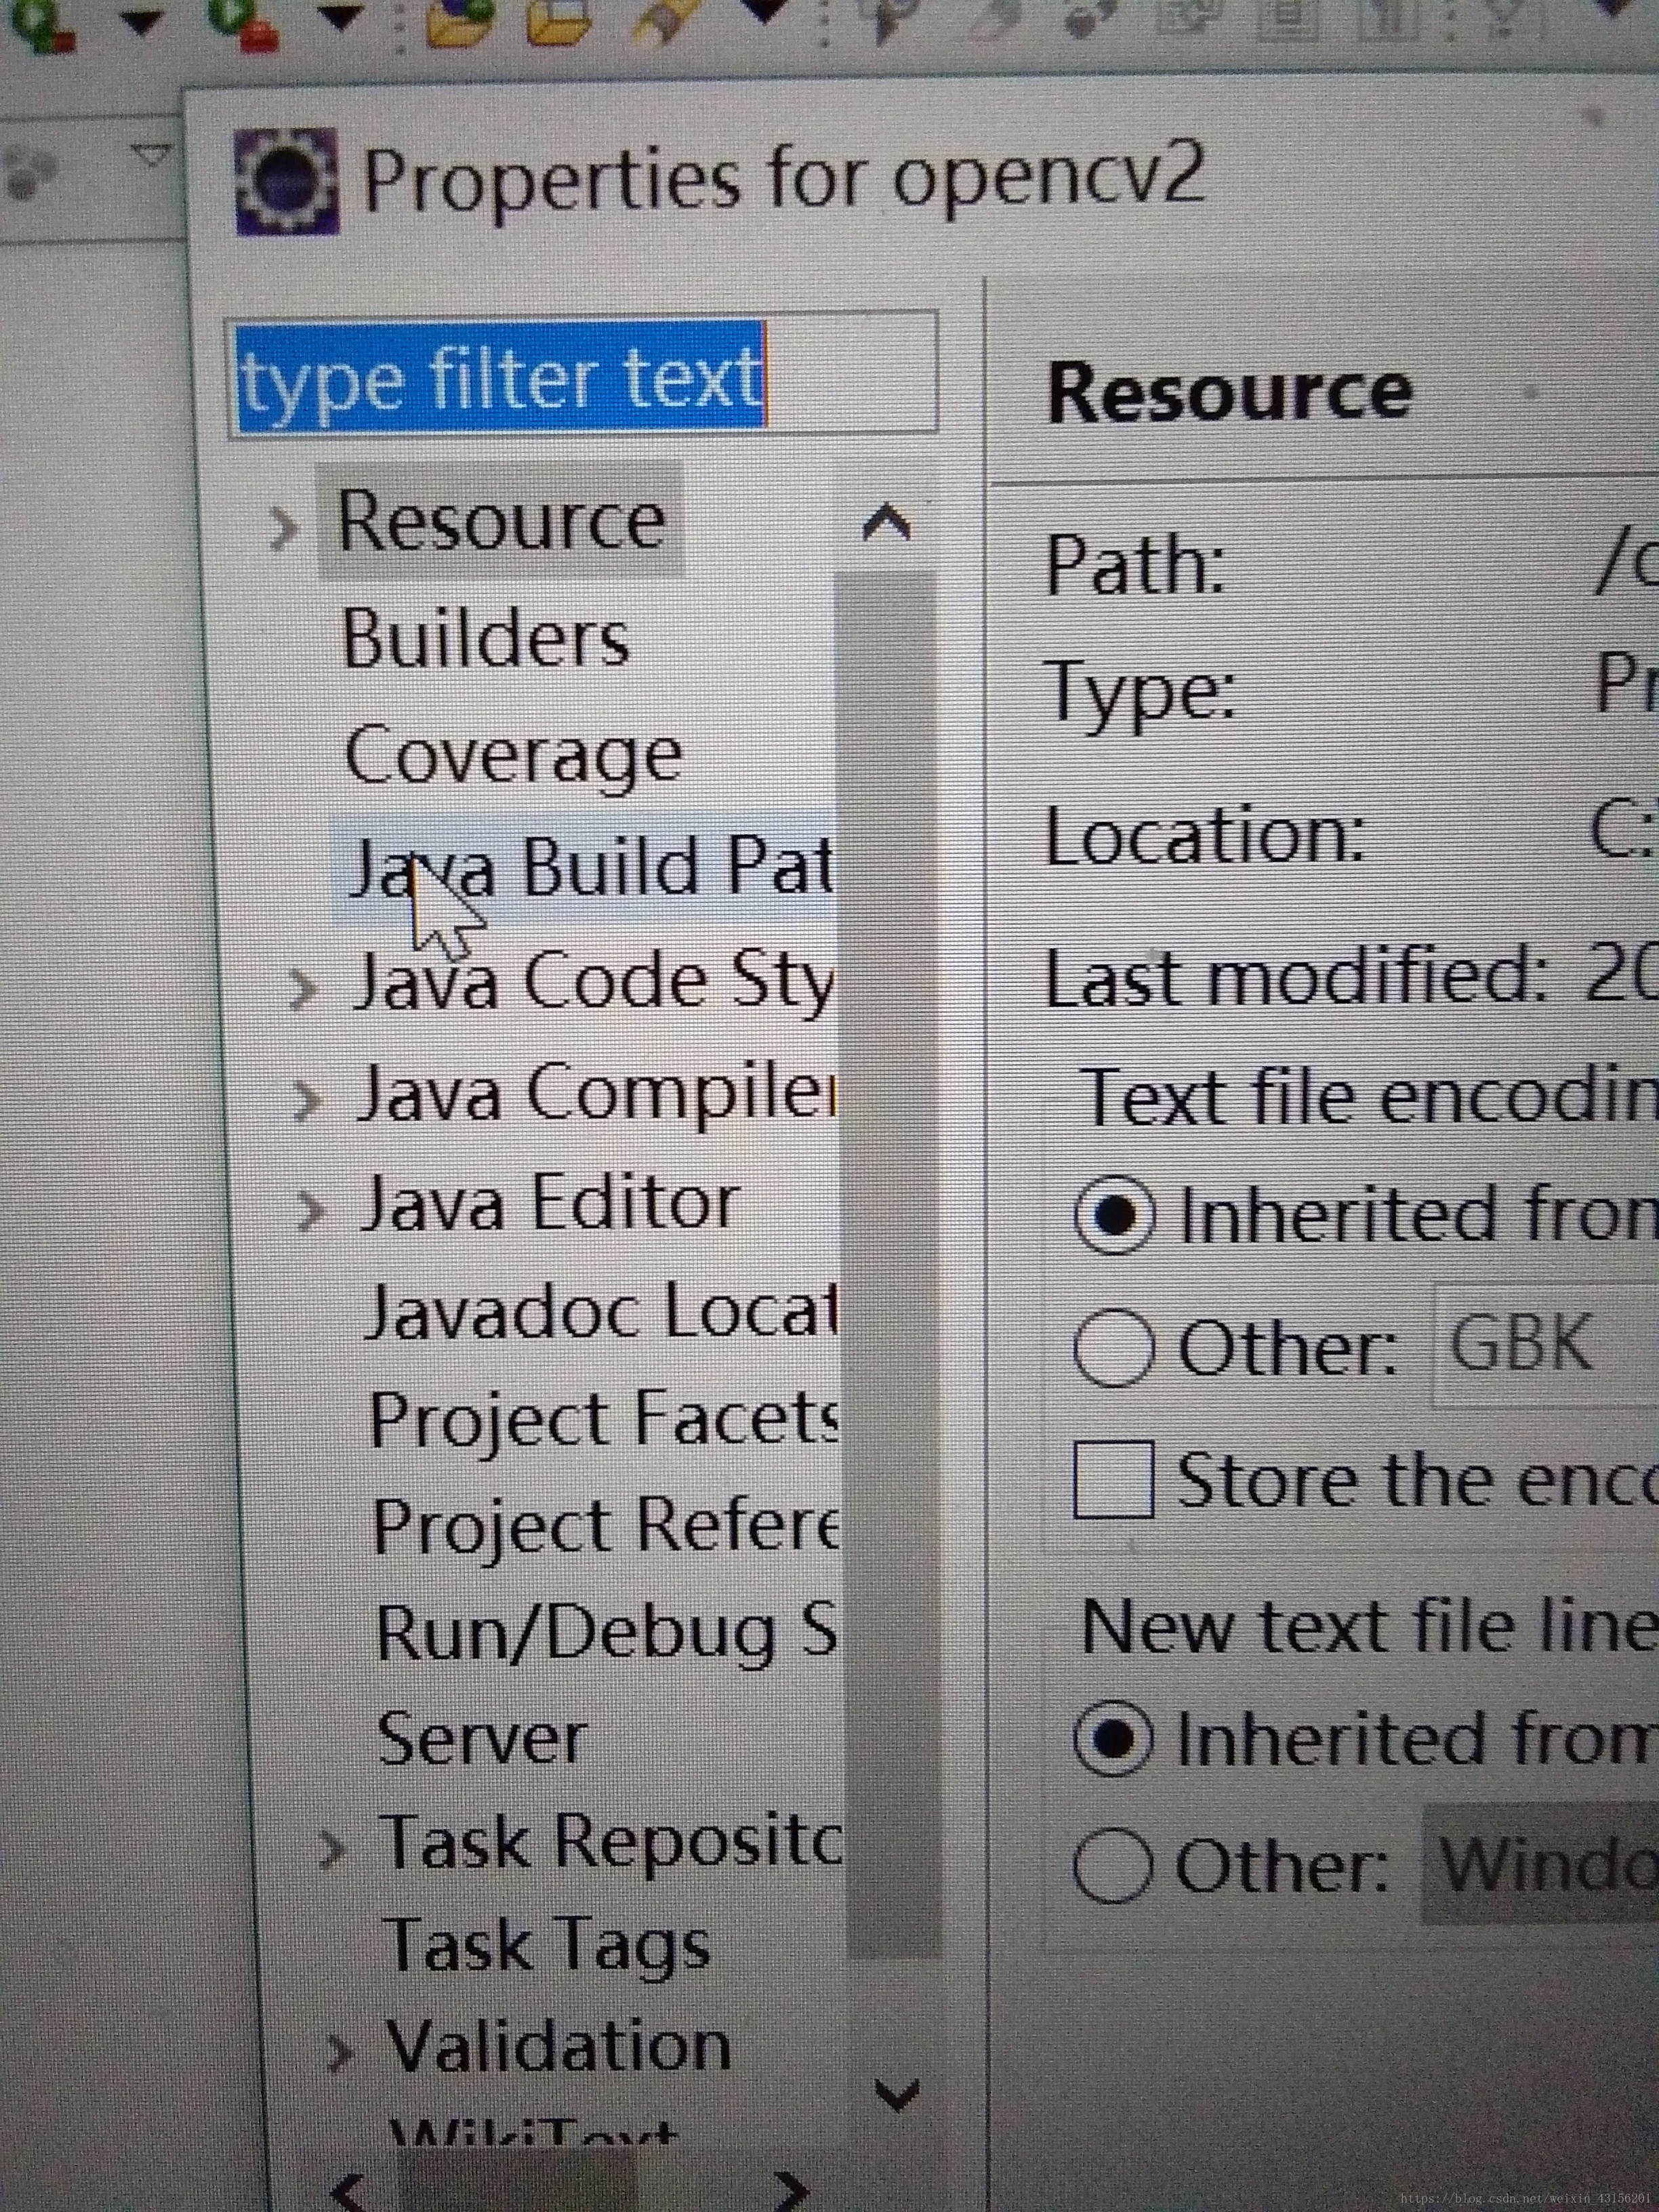The width and height of the screenshot is (1659, 2212).
Task: Select Inherited from for line delimiter
Action: coord(1113,1739)
